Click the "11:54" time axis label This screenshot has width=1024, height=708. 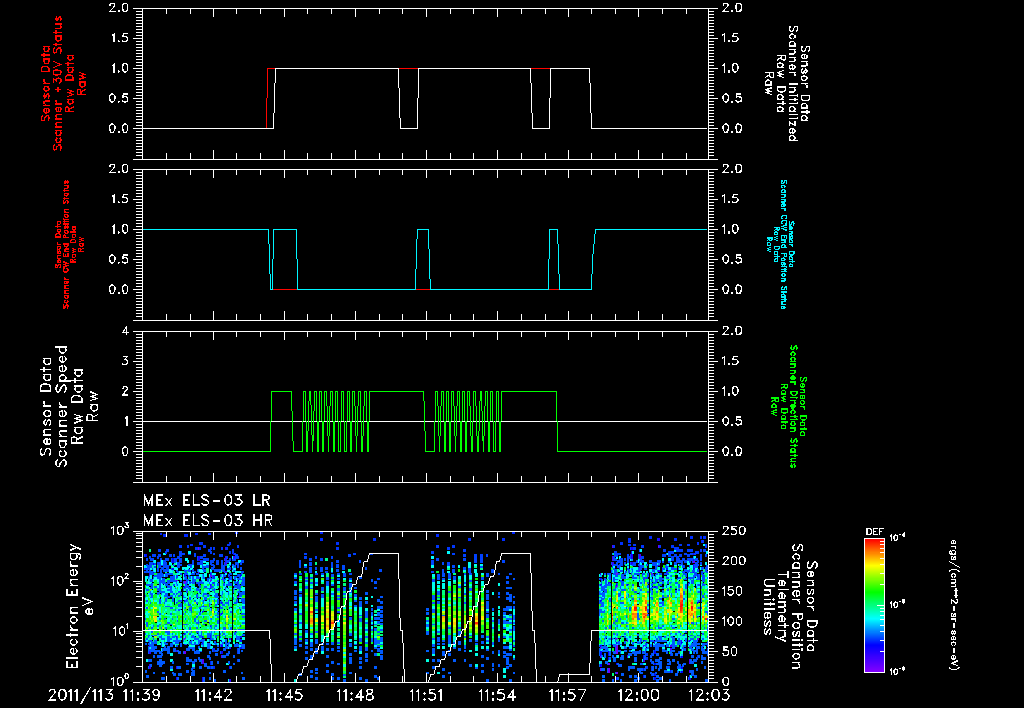click(497, 695)
